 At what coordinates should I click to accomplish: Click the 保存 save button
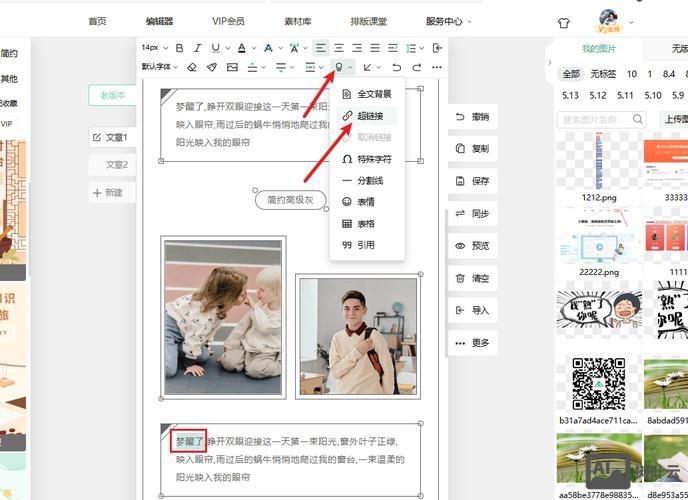471,181
